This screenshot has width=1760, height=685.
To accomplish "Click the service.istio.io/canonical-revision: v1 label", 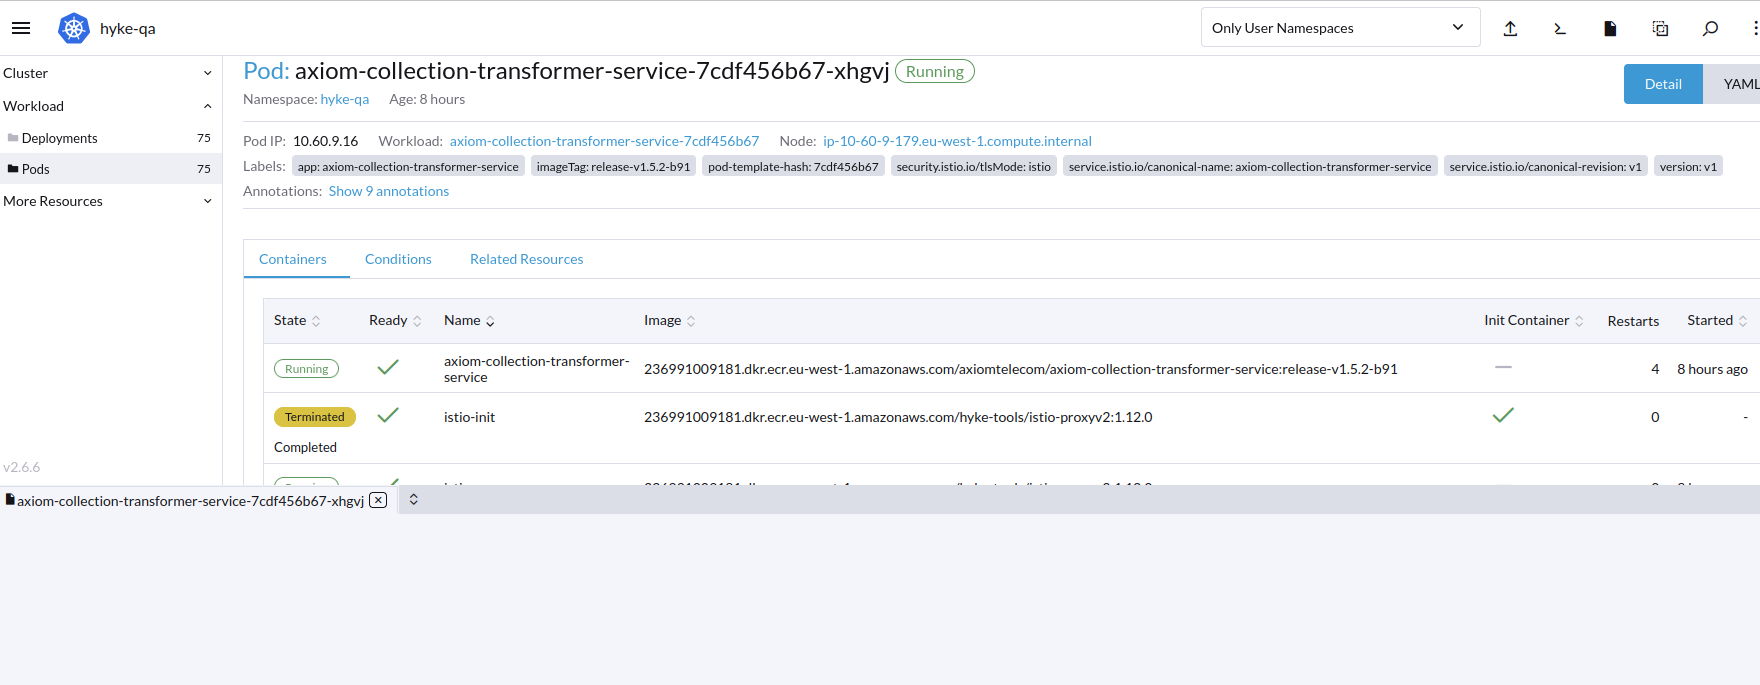I will click(1545, 166).
